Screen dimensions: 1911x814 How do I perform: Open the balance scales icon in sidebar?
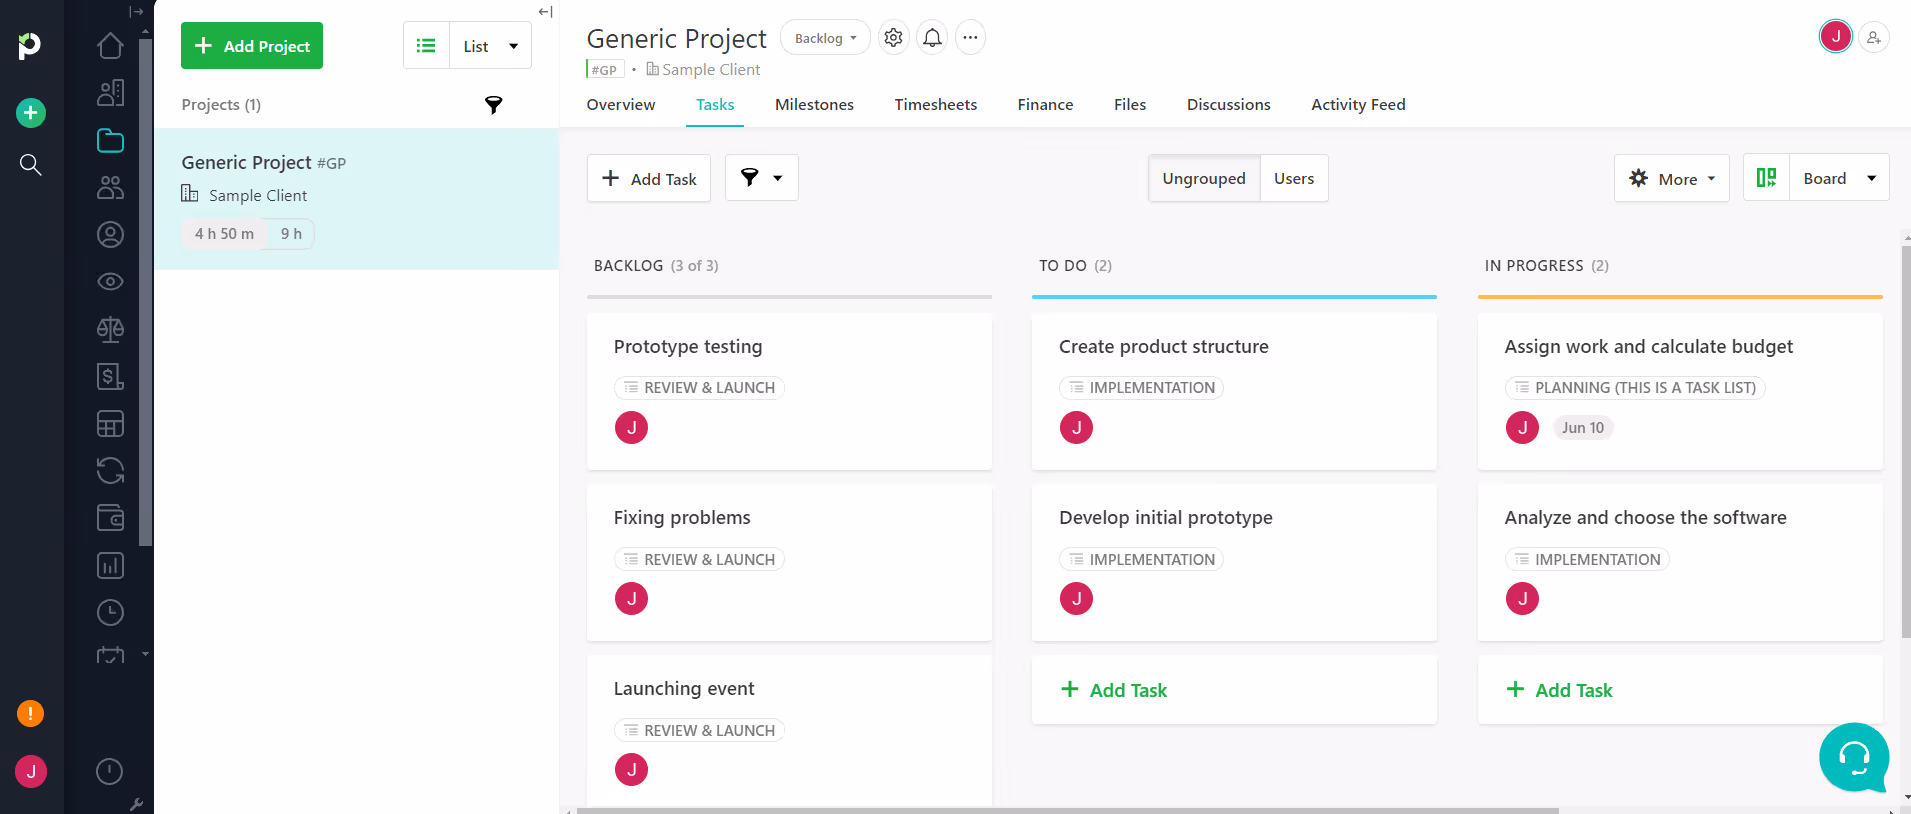(110, 328)
